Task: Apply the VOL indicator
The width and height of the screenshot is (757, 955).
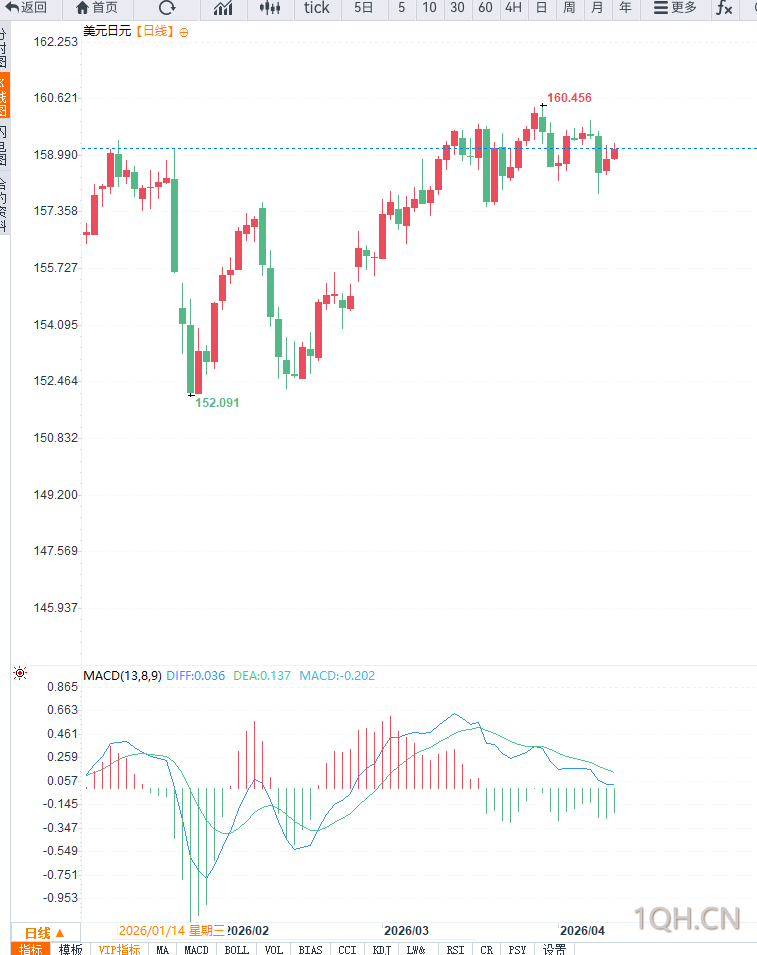Action: pos(274,949)
